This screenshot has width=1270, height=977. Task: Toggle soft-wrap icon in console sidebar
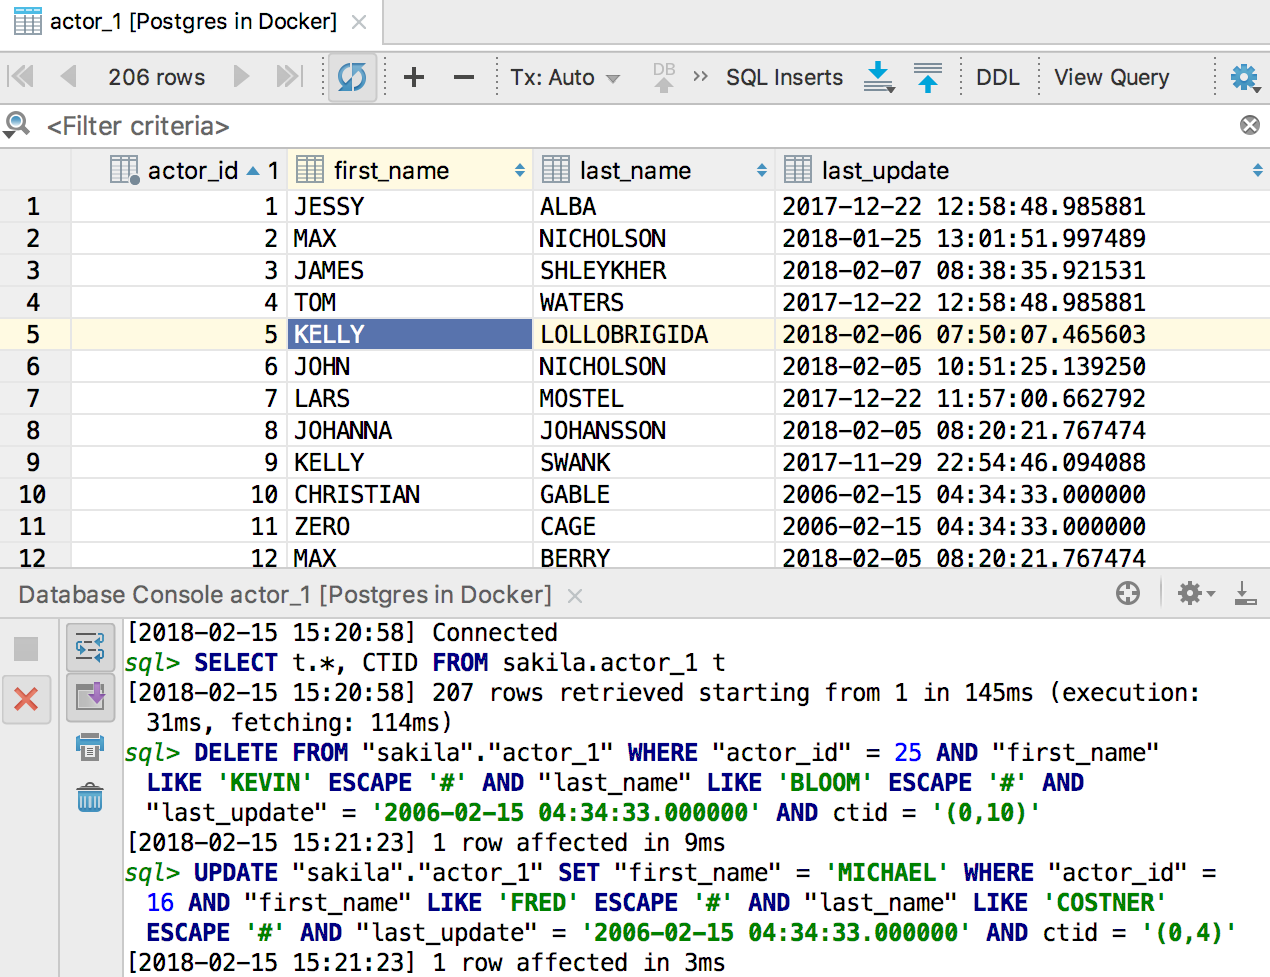click(90, 648)
